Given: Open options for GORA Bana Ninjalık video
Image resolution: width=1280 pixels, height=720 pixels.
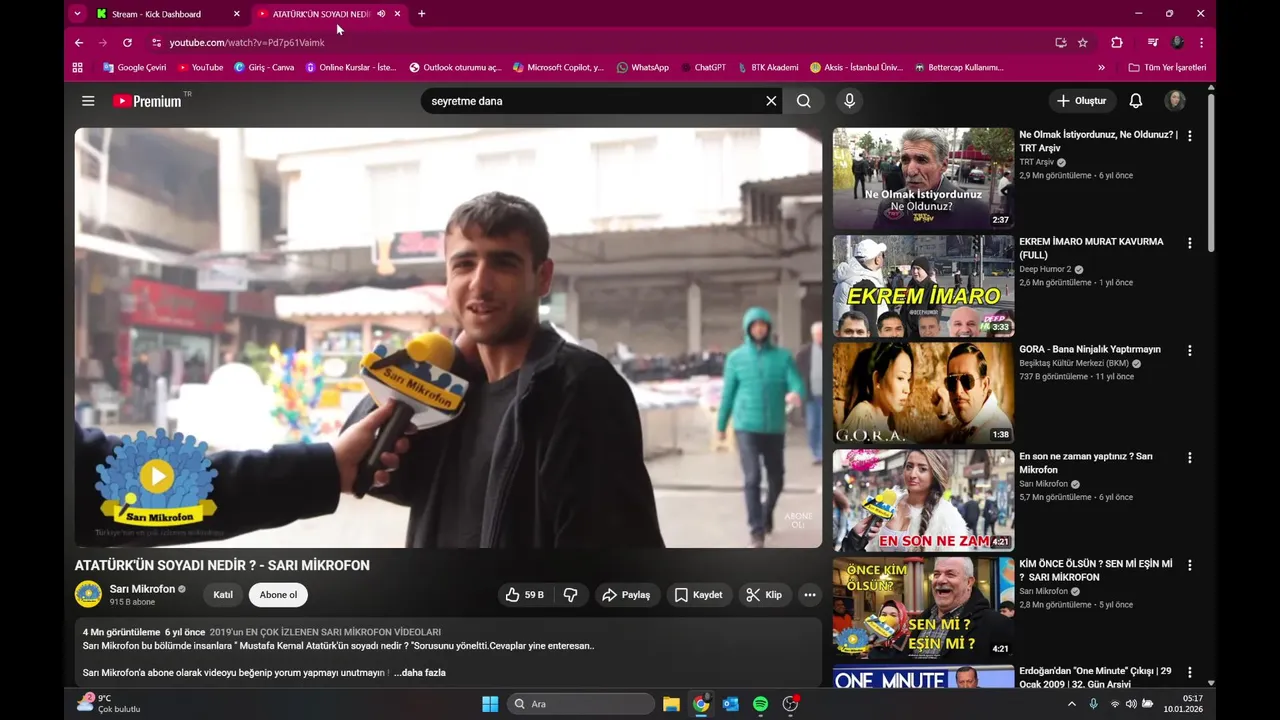Looking at the screenshot, I should pos(1190,351).
